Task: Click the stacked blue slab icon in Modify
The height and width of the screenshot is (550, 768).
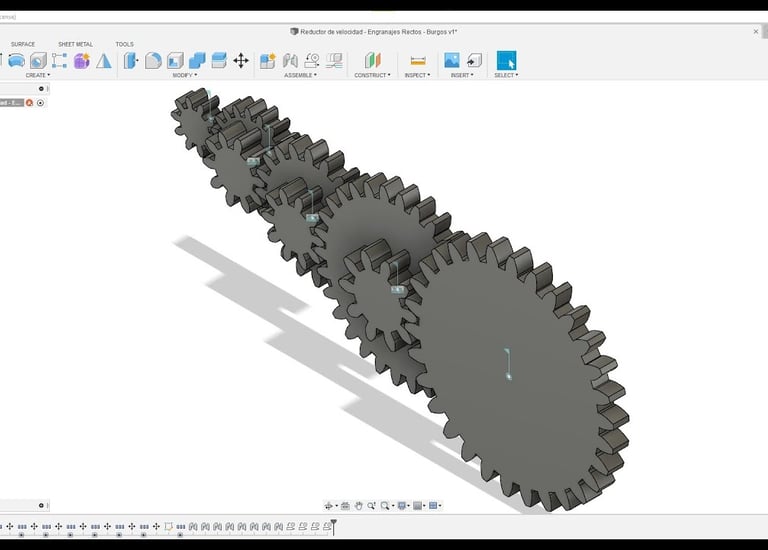Action: tap(218, 61)
